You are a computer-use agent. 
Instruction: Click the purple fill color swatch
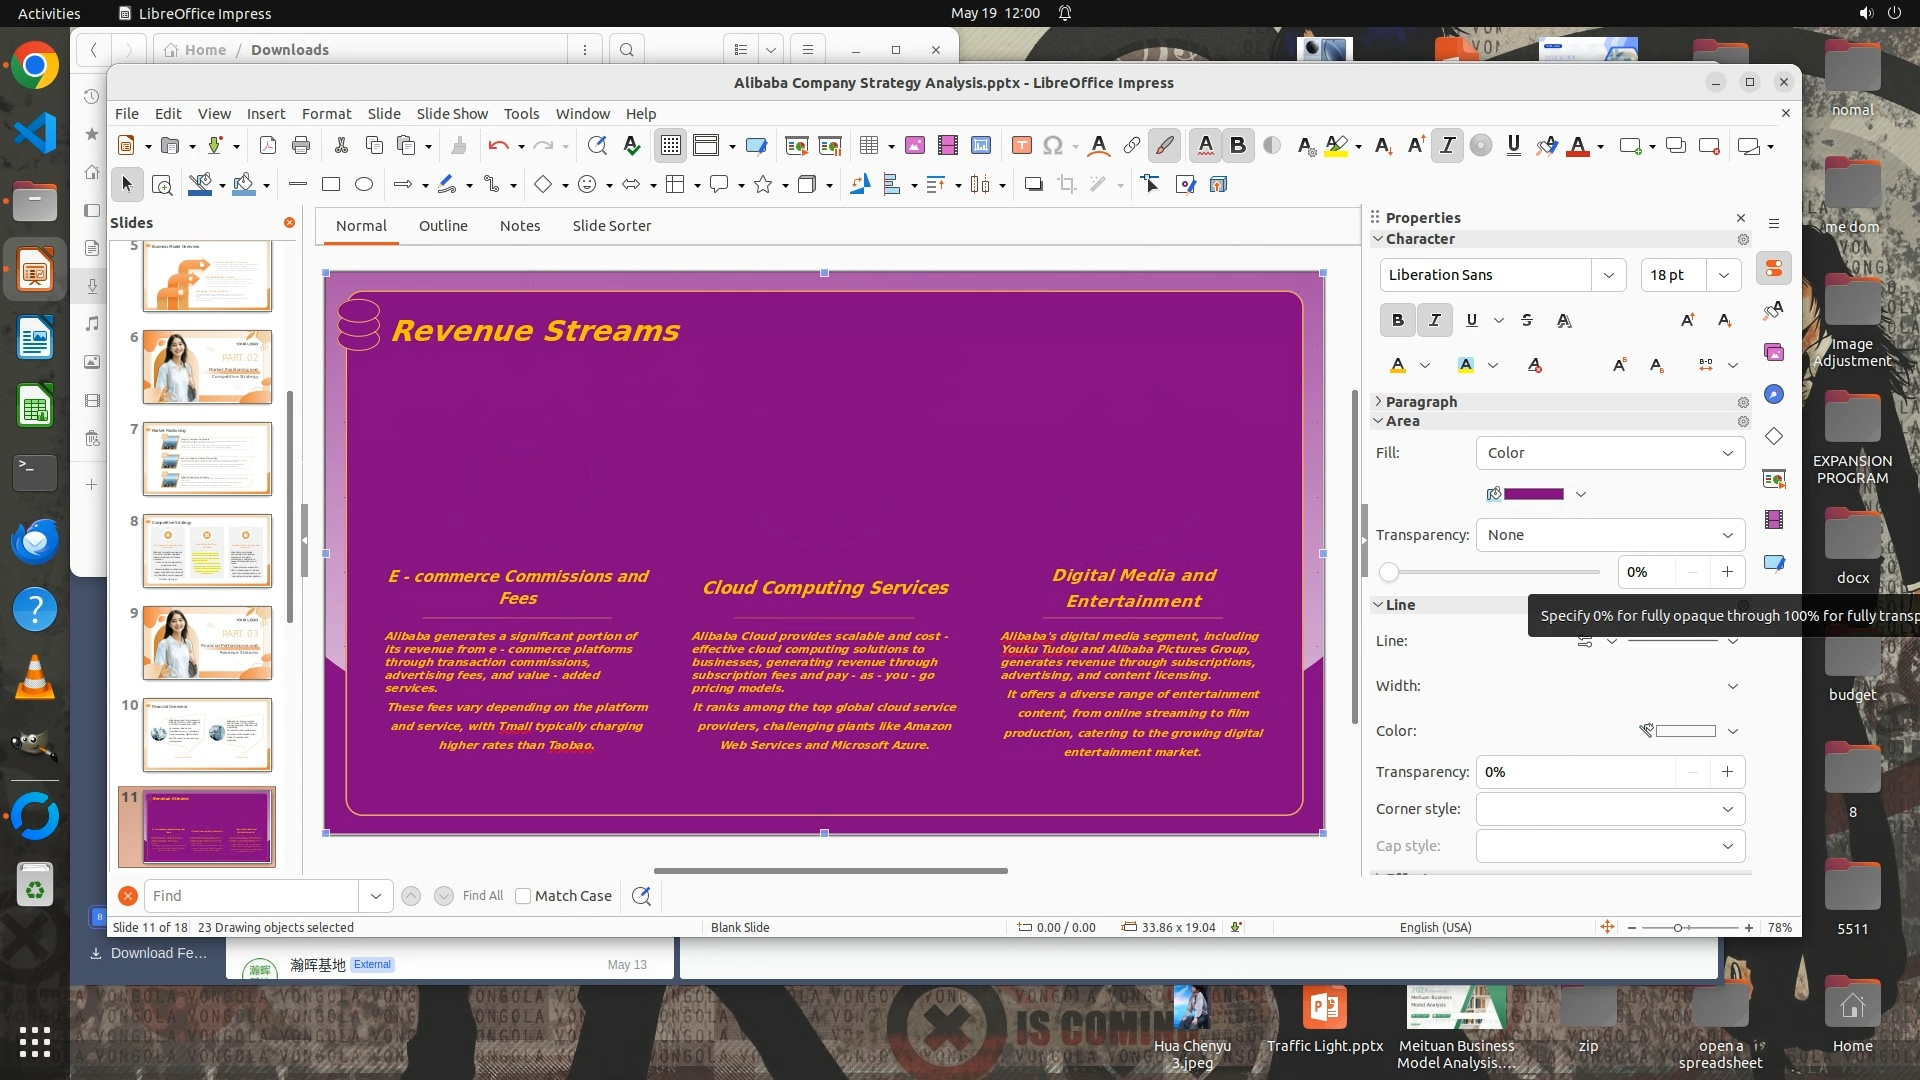click(1533, 494)
